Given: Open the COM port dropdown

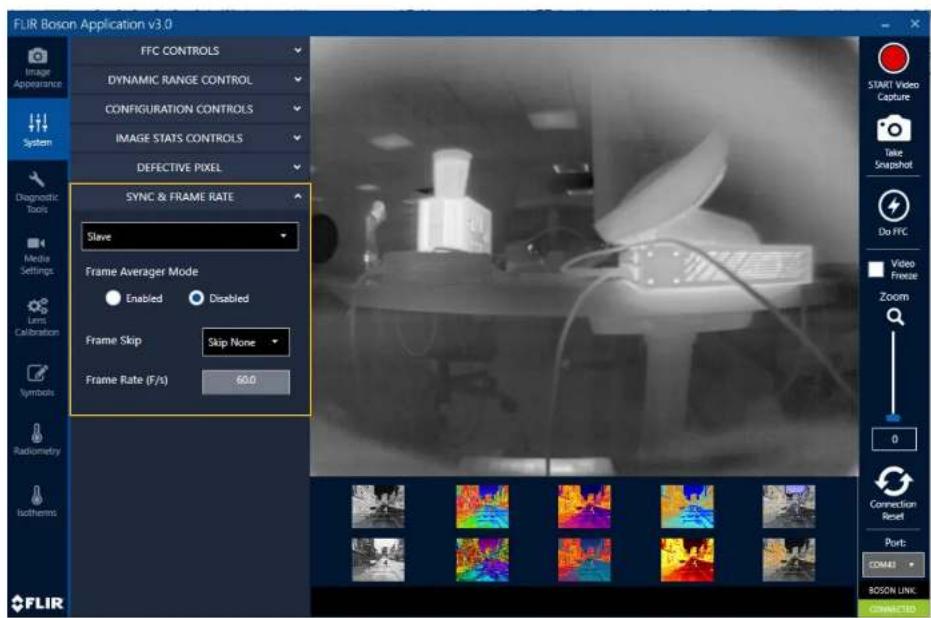Looking at the screenshot, I should click(x=893, y=565).
